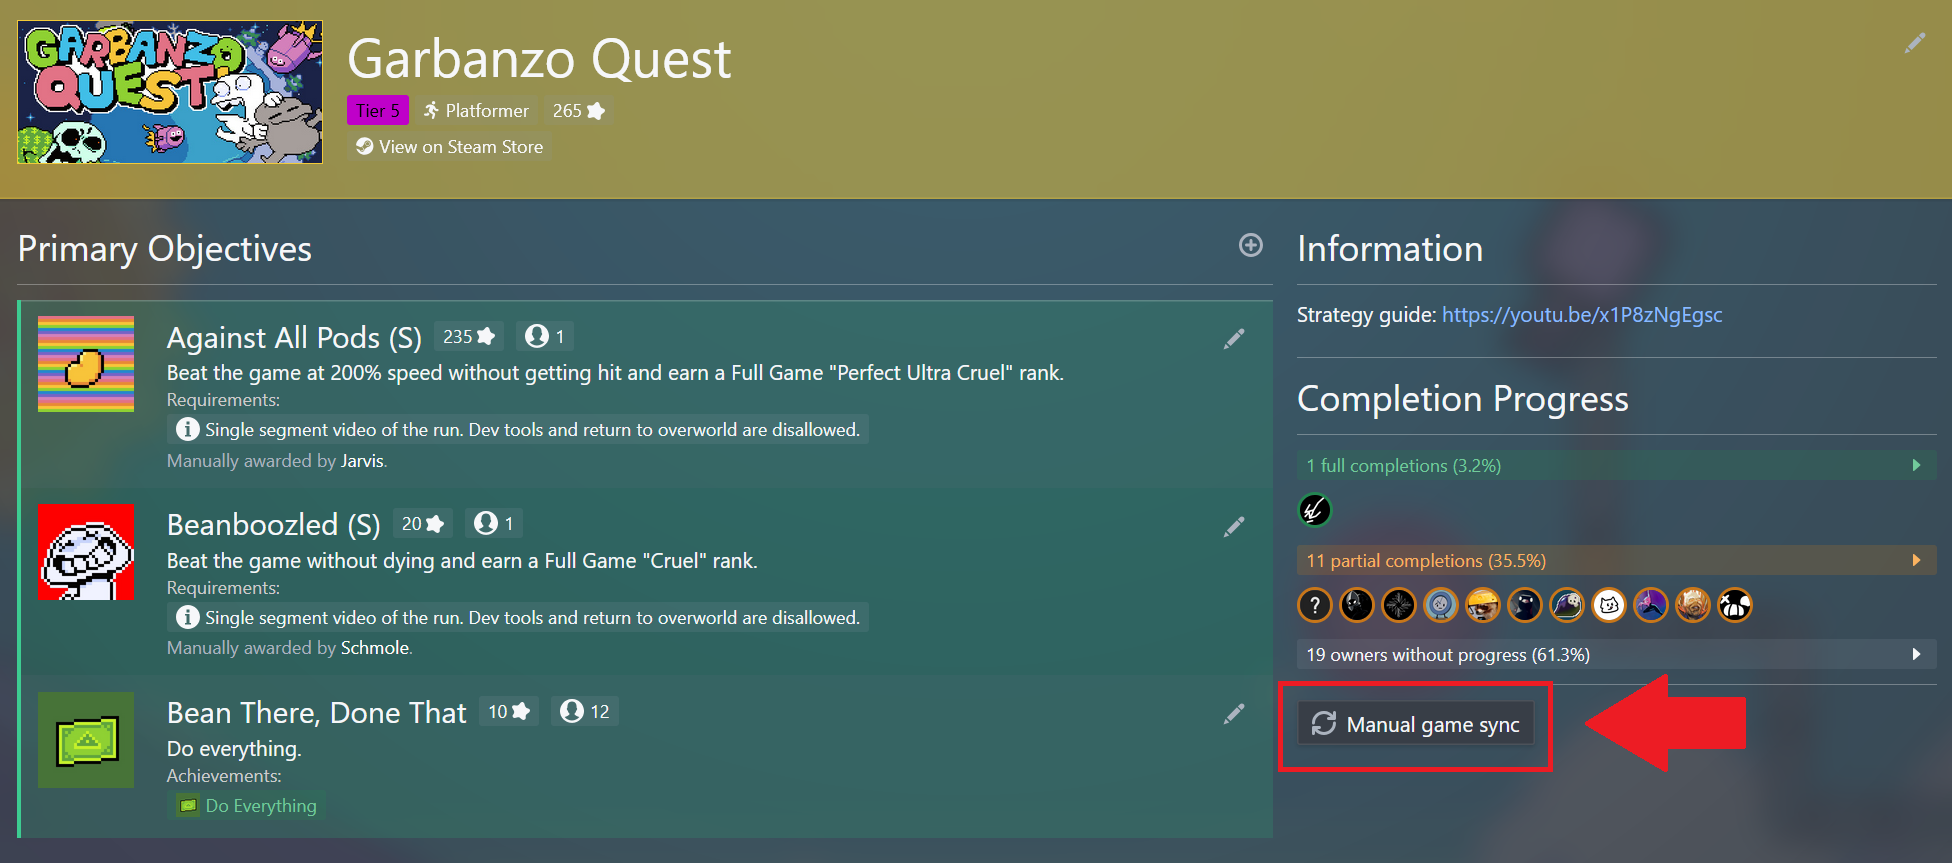Expand the full completions list

coord(1915,465)
